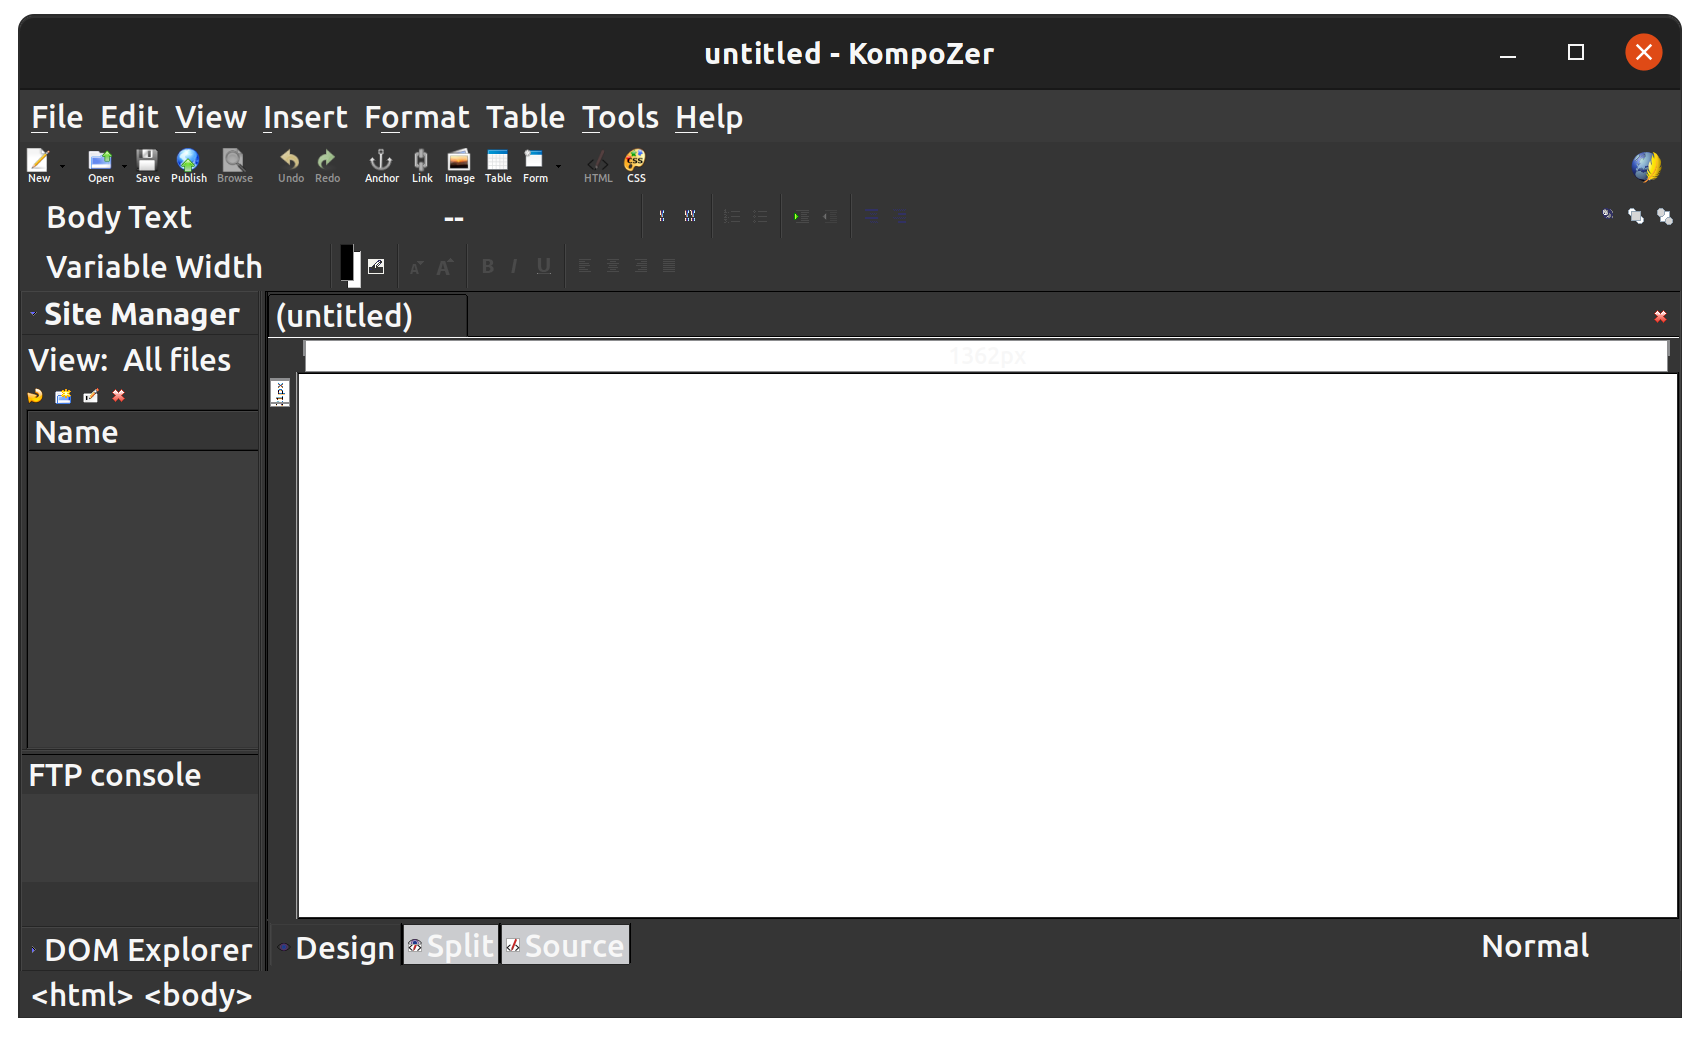Image resolution: width=1701 pixels, height=1037 pixels.
Task: Open the Format menu
Action: click(x=417, y=118)
